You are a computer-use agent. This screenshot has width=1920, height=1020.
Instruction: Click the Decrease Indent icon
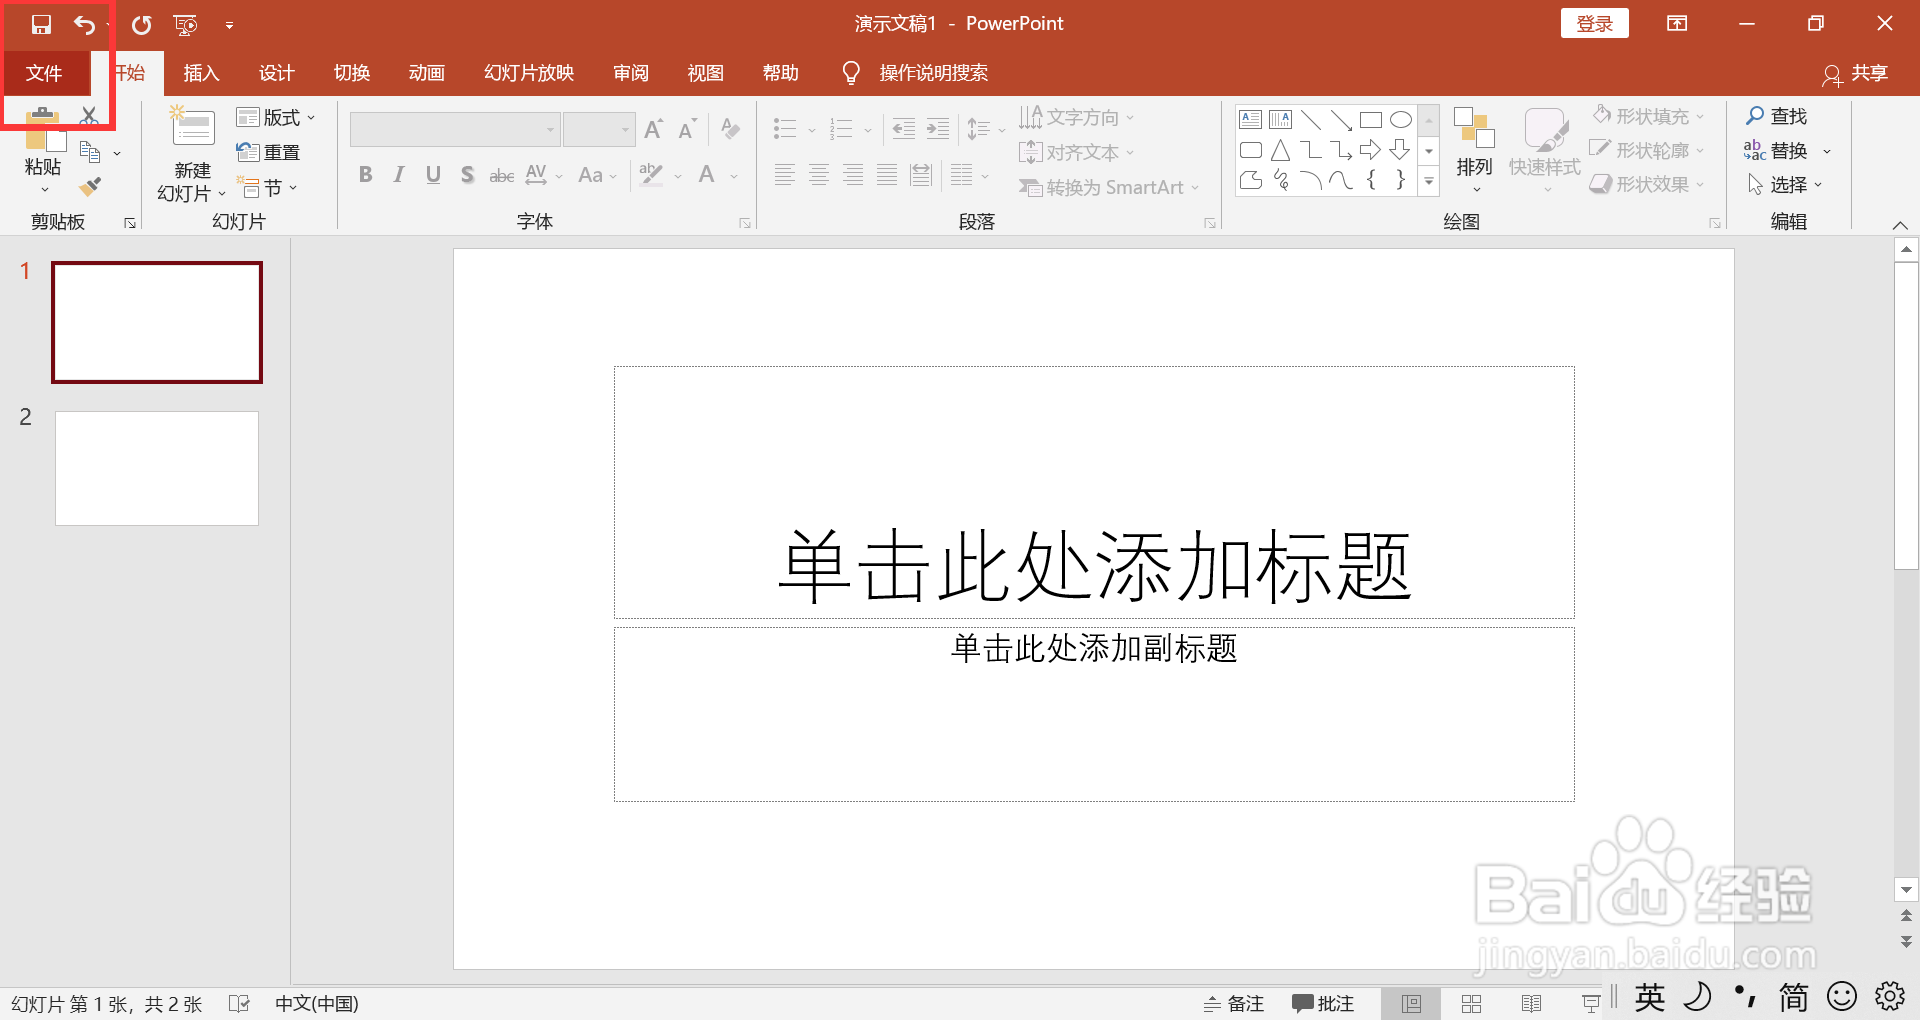click(904, 128)
